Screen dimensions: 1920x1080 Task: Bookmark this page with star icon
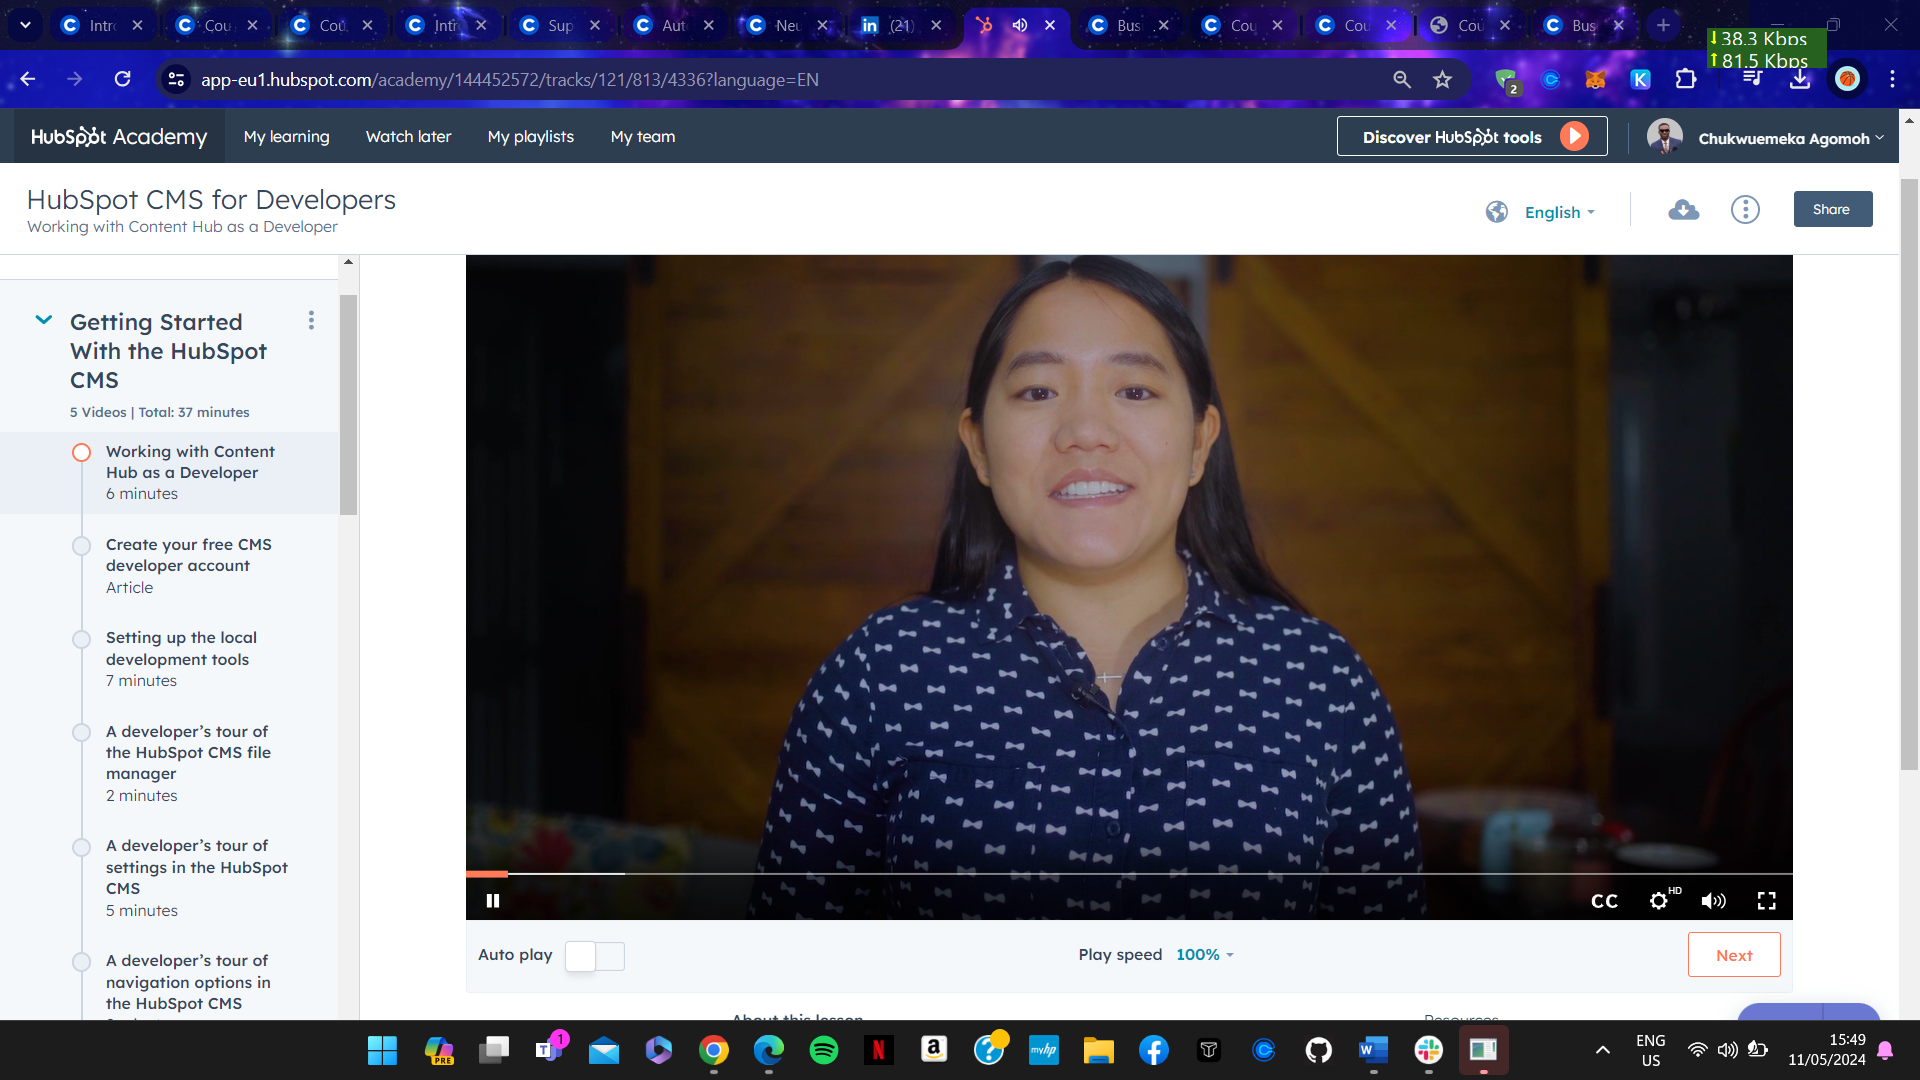(1442, 80)
